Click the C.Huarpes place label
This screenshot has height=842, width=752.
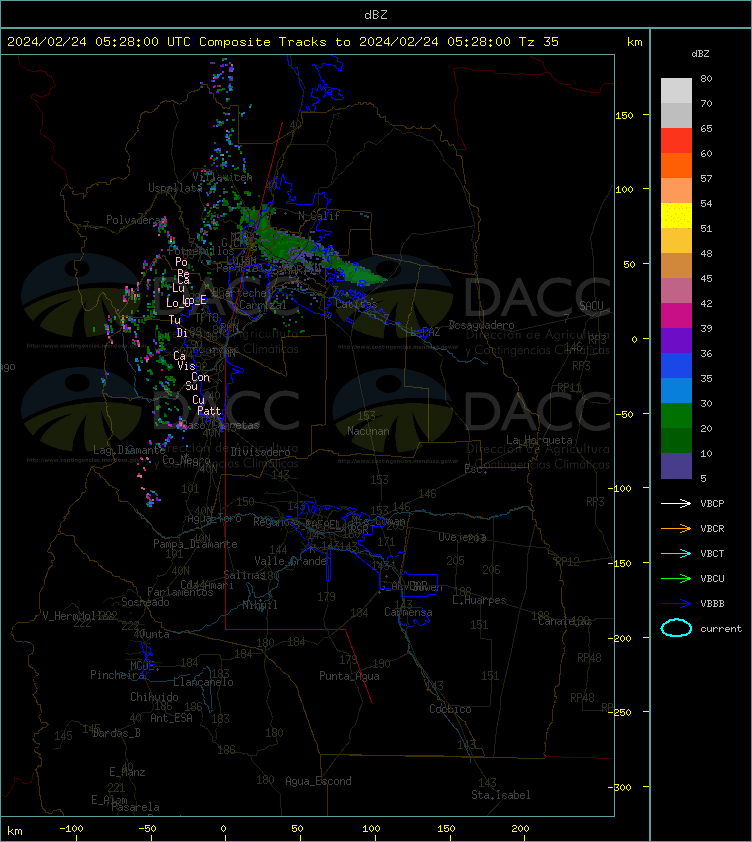pos(479,600)
